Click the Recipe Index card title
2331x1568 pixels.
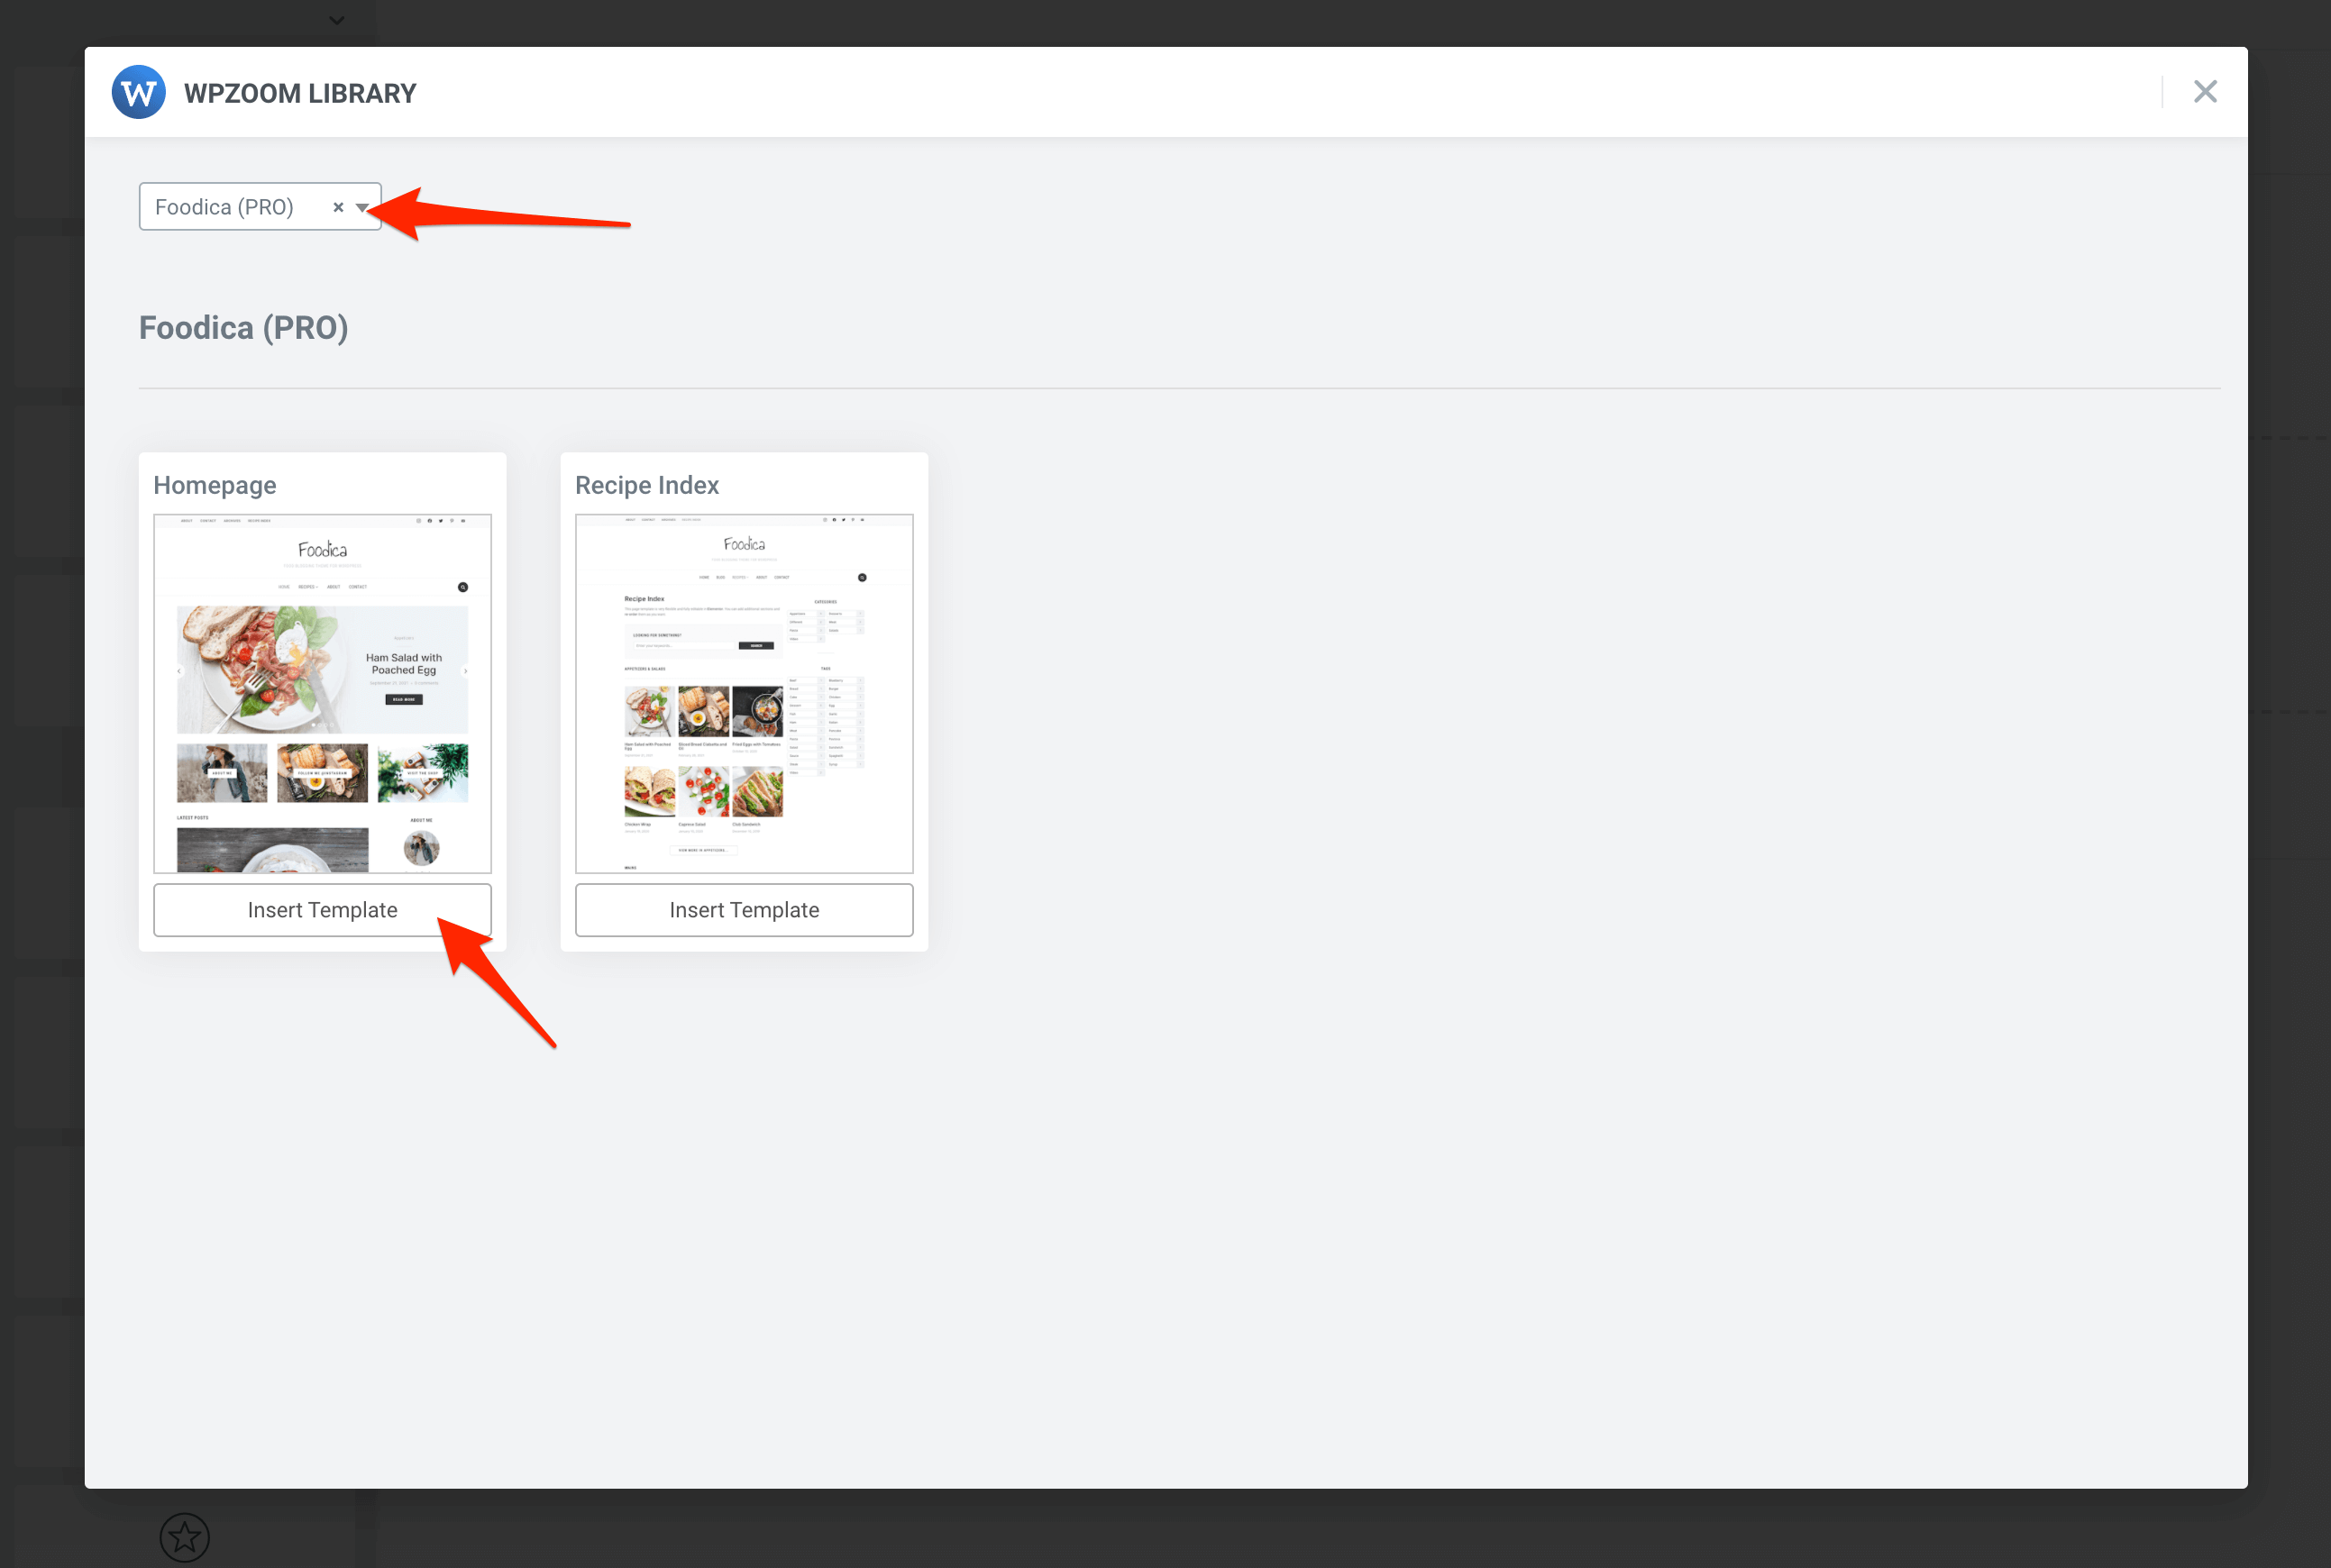647,485
